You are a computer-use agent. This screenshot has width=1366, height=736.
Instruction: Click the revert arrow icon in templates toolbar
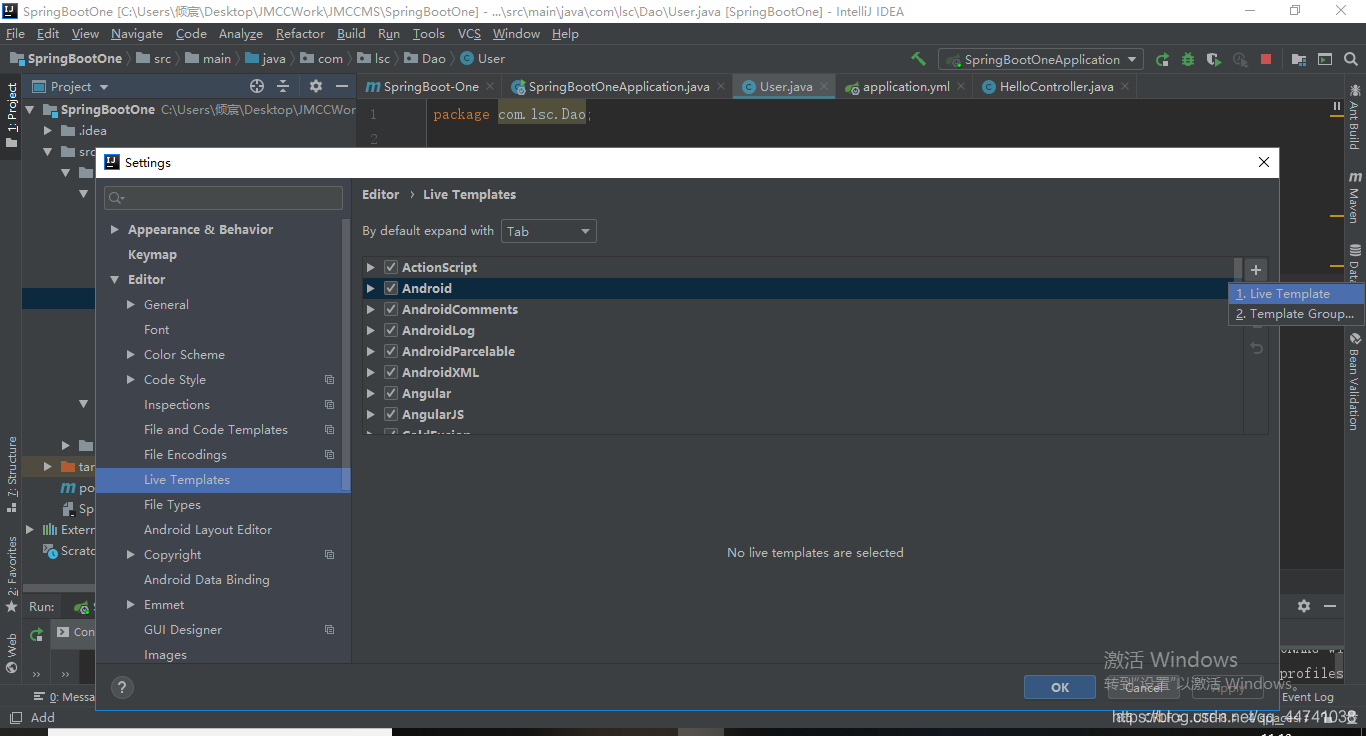click(1256, 348)
